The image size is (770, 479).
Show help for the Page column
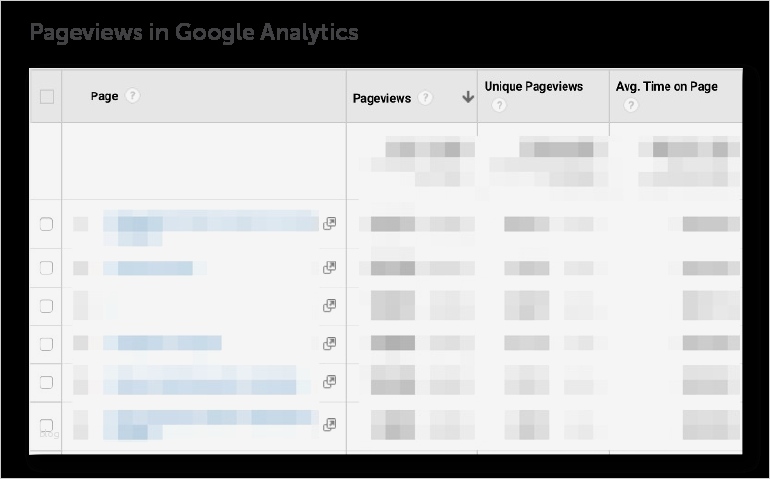(133, 96)
